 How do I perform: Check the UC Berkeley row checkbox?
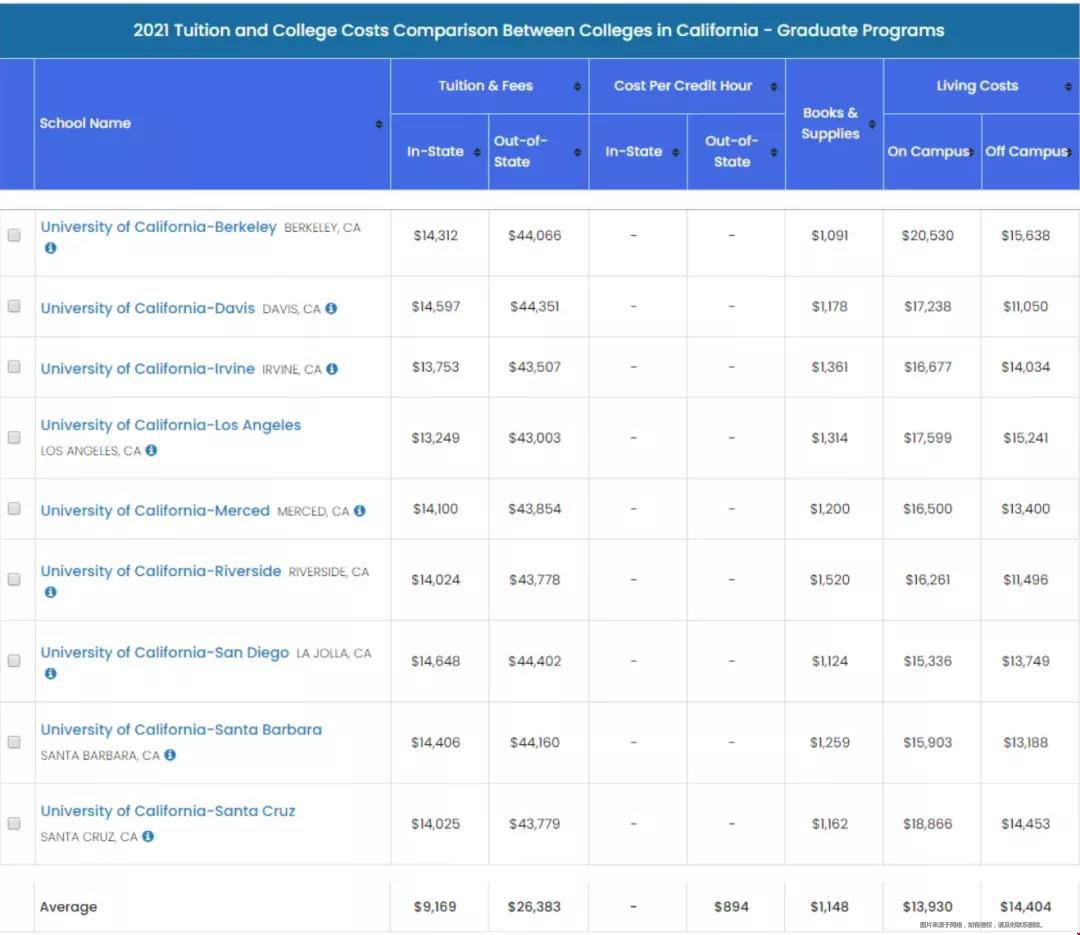pyautogui.click(x=14, y=235)
